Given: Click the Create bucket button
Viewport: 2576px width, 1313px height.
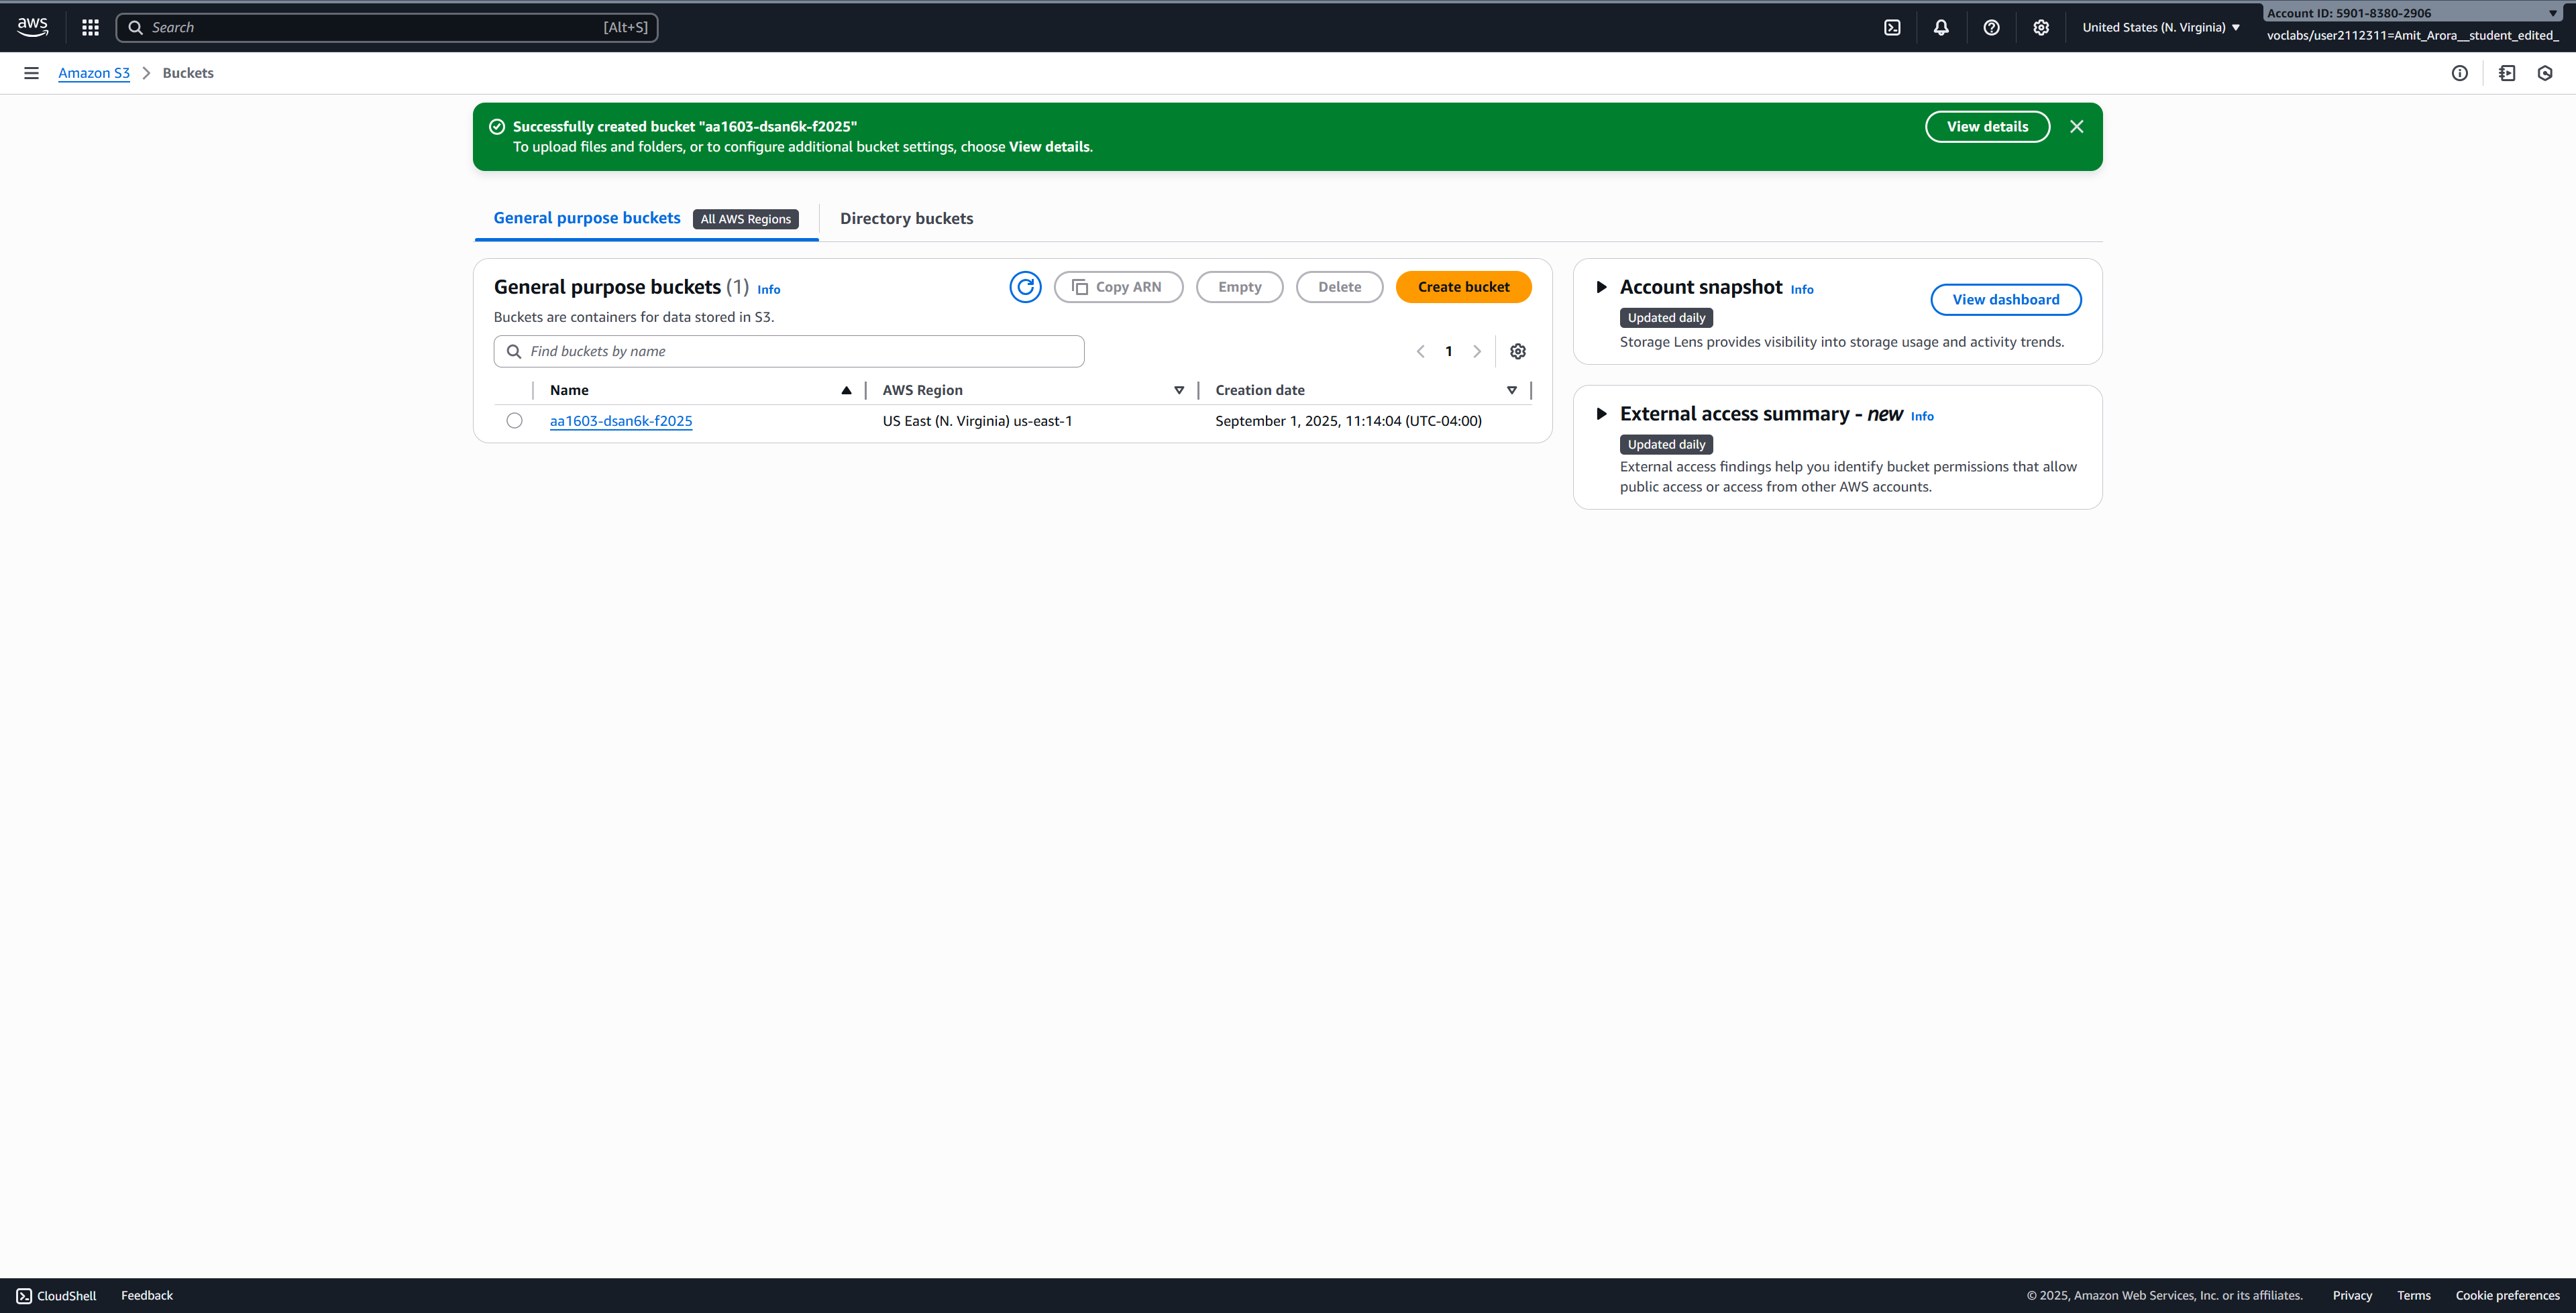Looking at the screenshot, I should [1463, 287].
